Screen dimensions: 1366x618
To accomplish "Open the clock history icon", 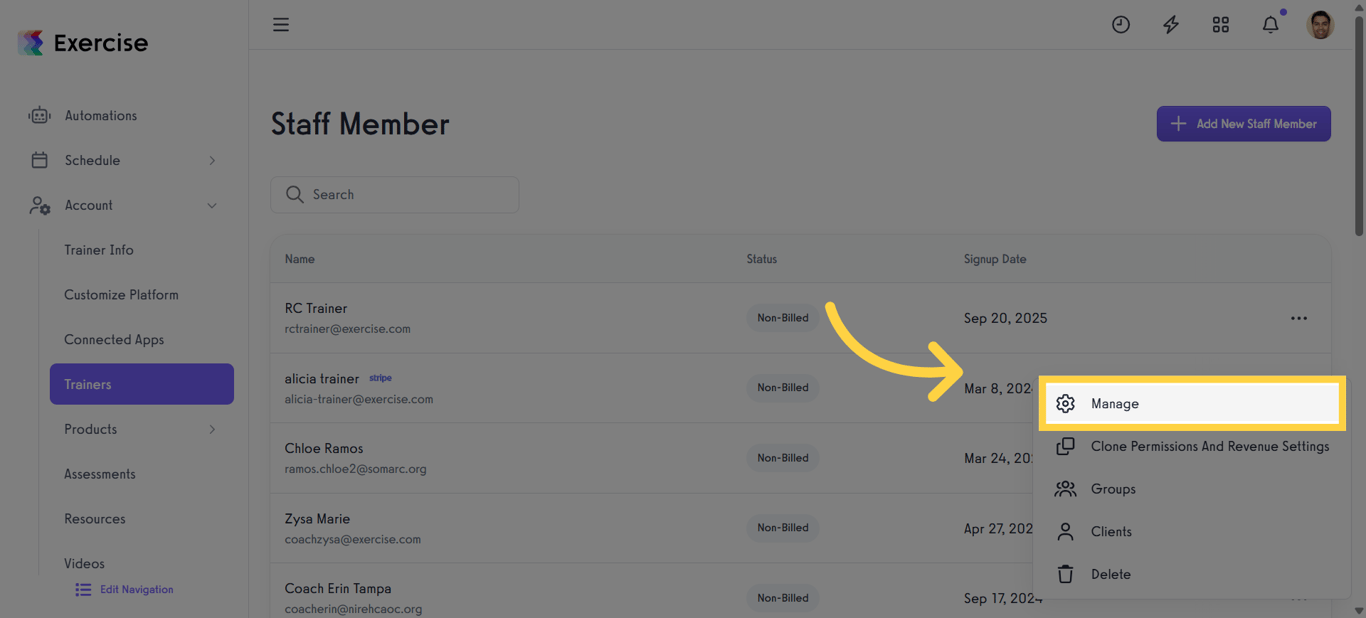I will pos(1121,25).
